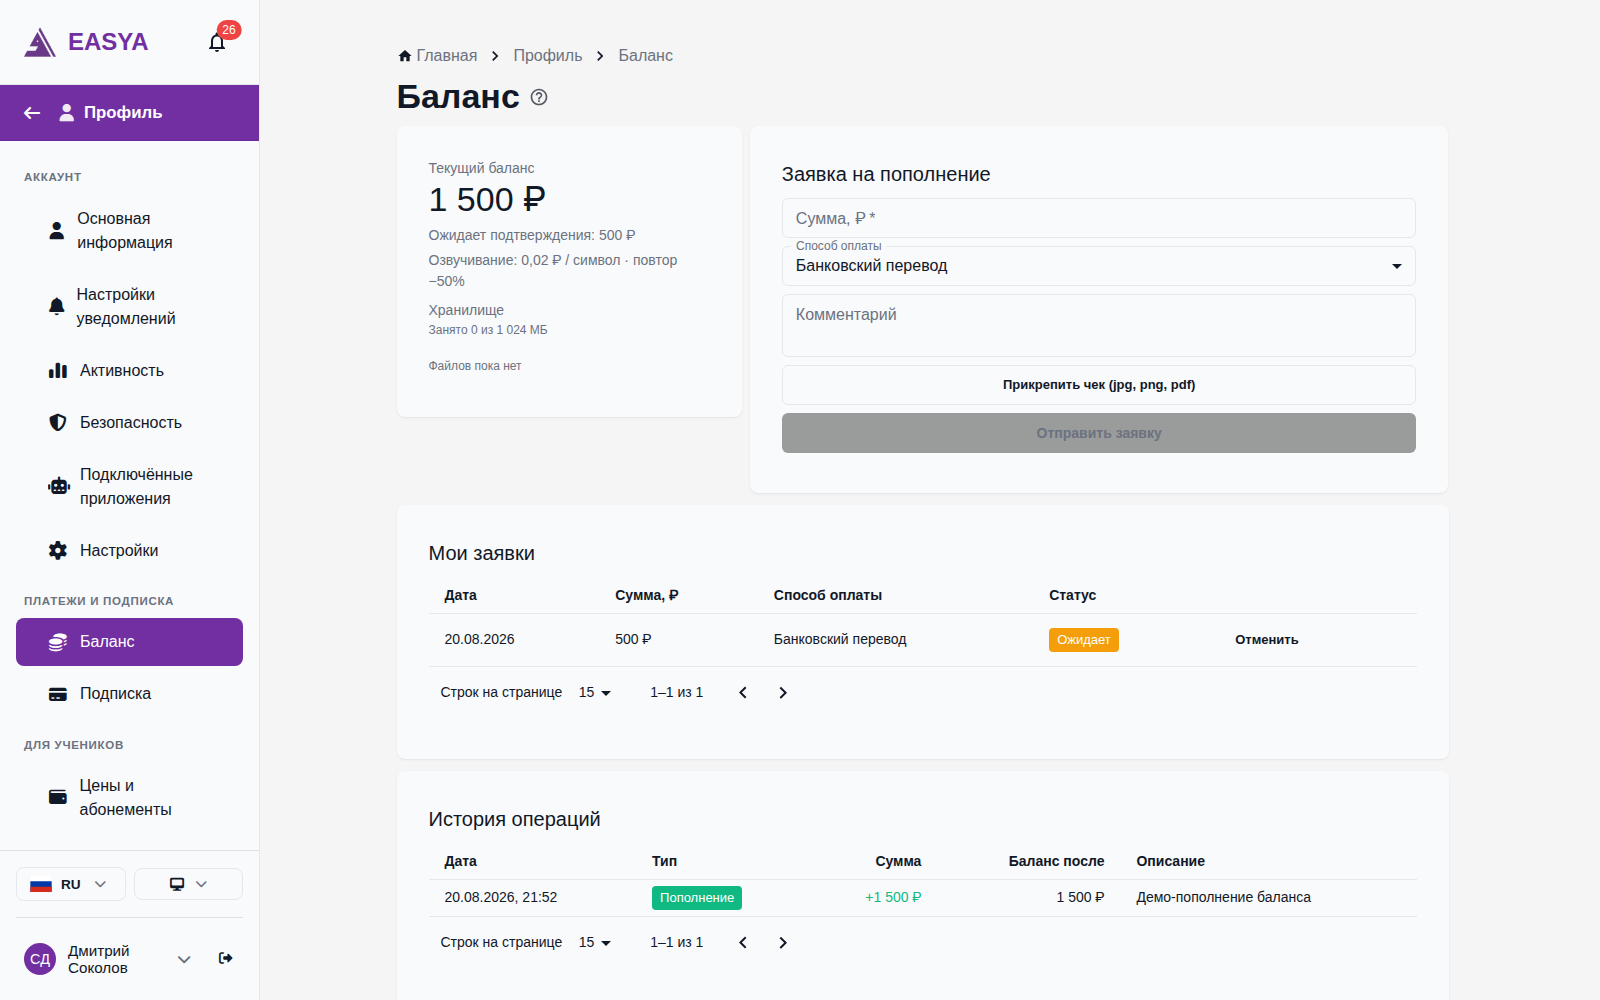Click home icon in Главная breadcrumb
This screenshot has height=1000, width=1600.
tap(405, 56)
